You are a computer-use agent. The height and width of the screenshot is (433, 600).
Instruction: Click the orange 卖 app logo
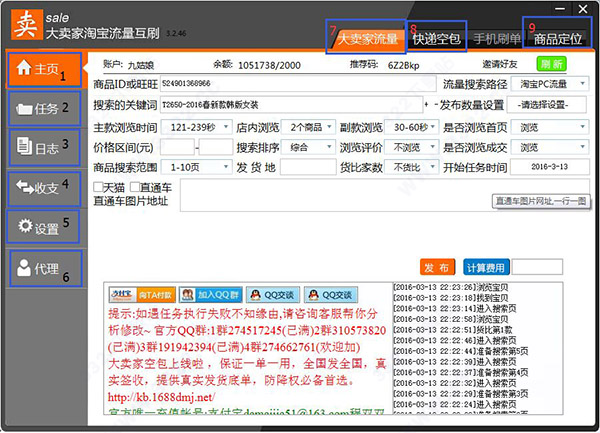(x=27, y=24)
